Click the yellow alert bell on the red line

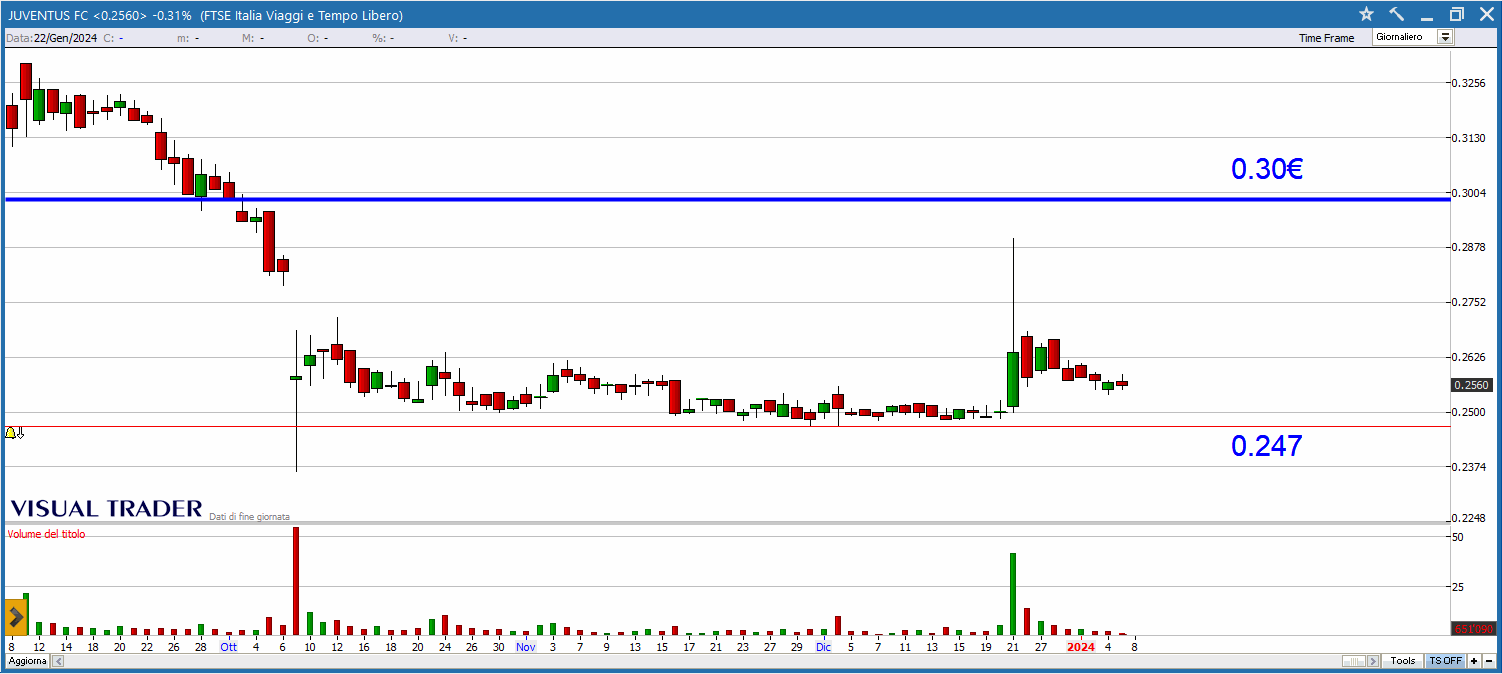(x=11, y=432)
